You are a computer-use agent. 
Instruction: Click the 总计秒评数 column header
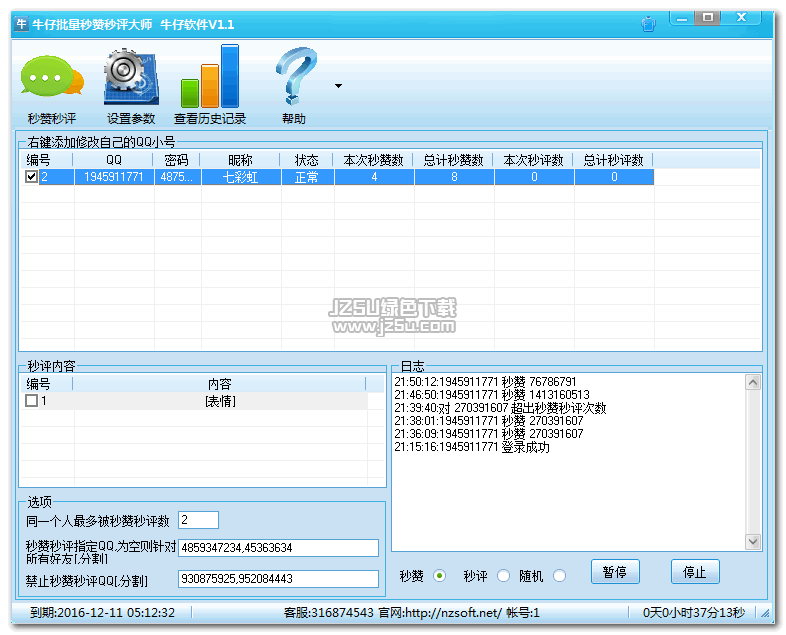pyautogui.click(x=613, y=160)
